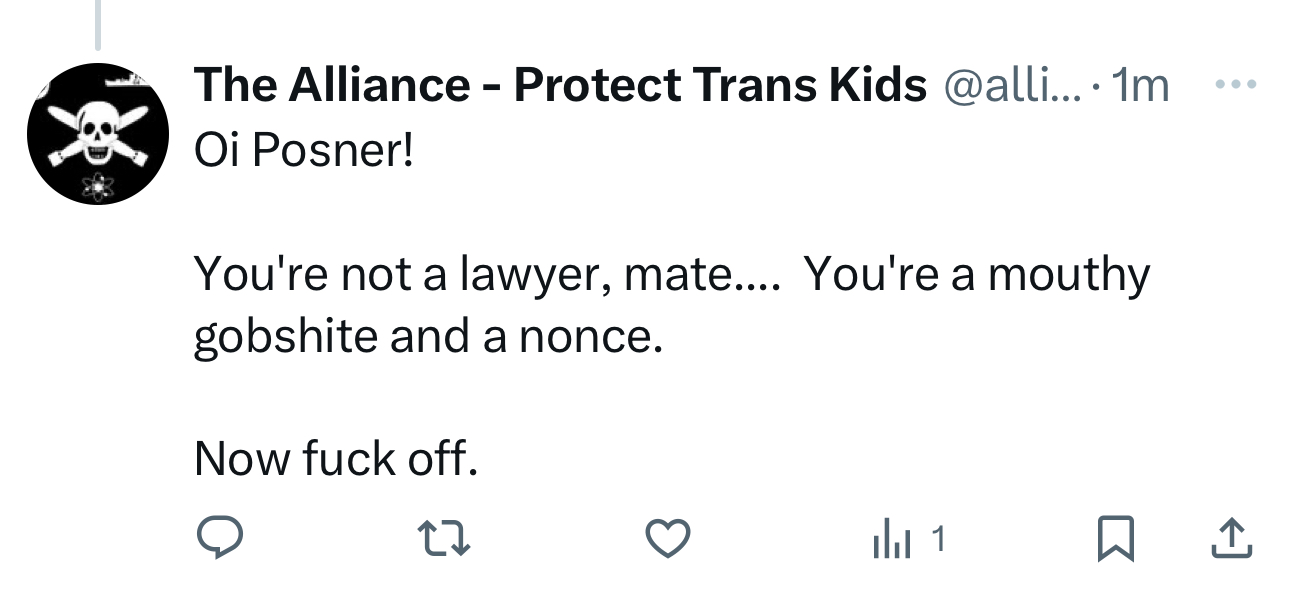Click the "Protect Trans Kids" part of display name

(x=720, y=87)
